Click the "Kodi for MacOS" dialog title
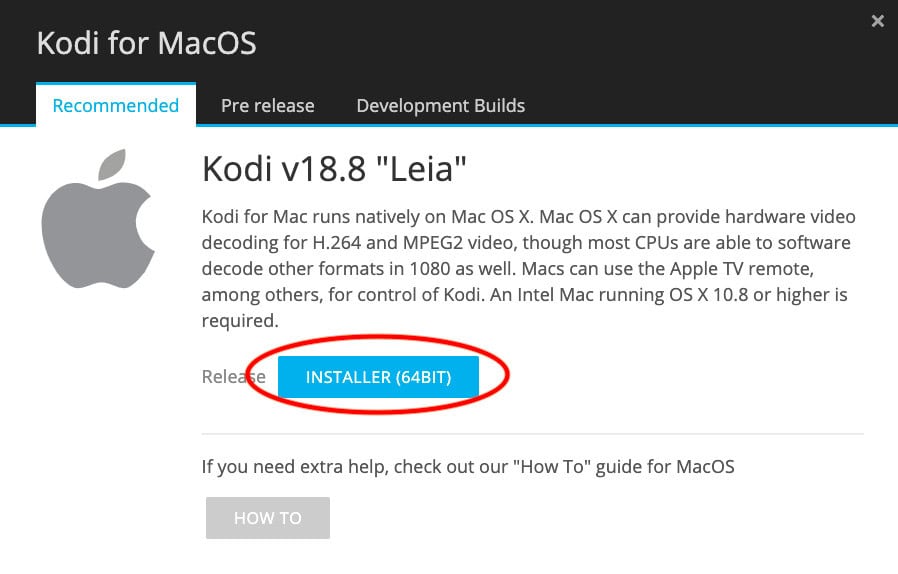 tap(147, 43)
